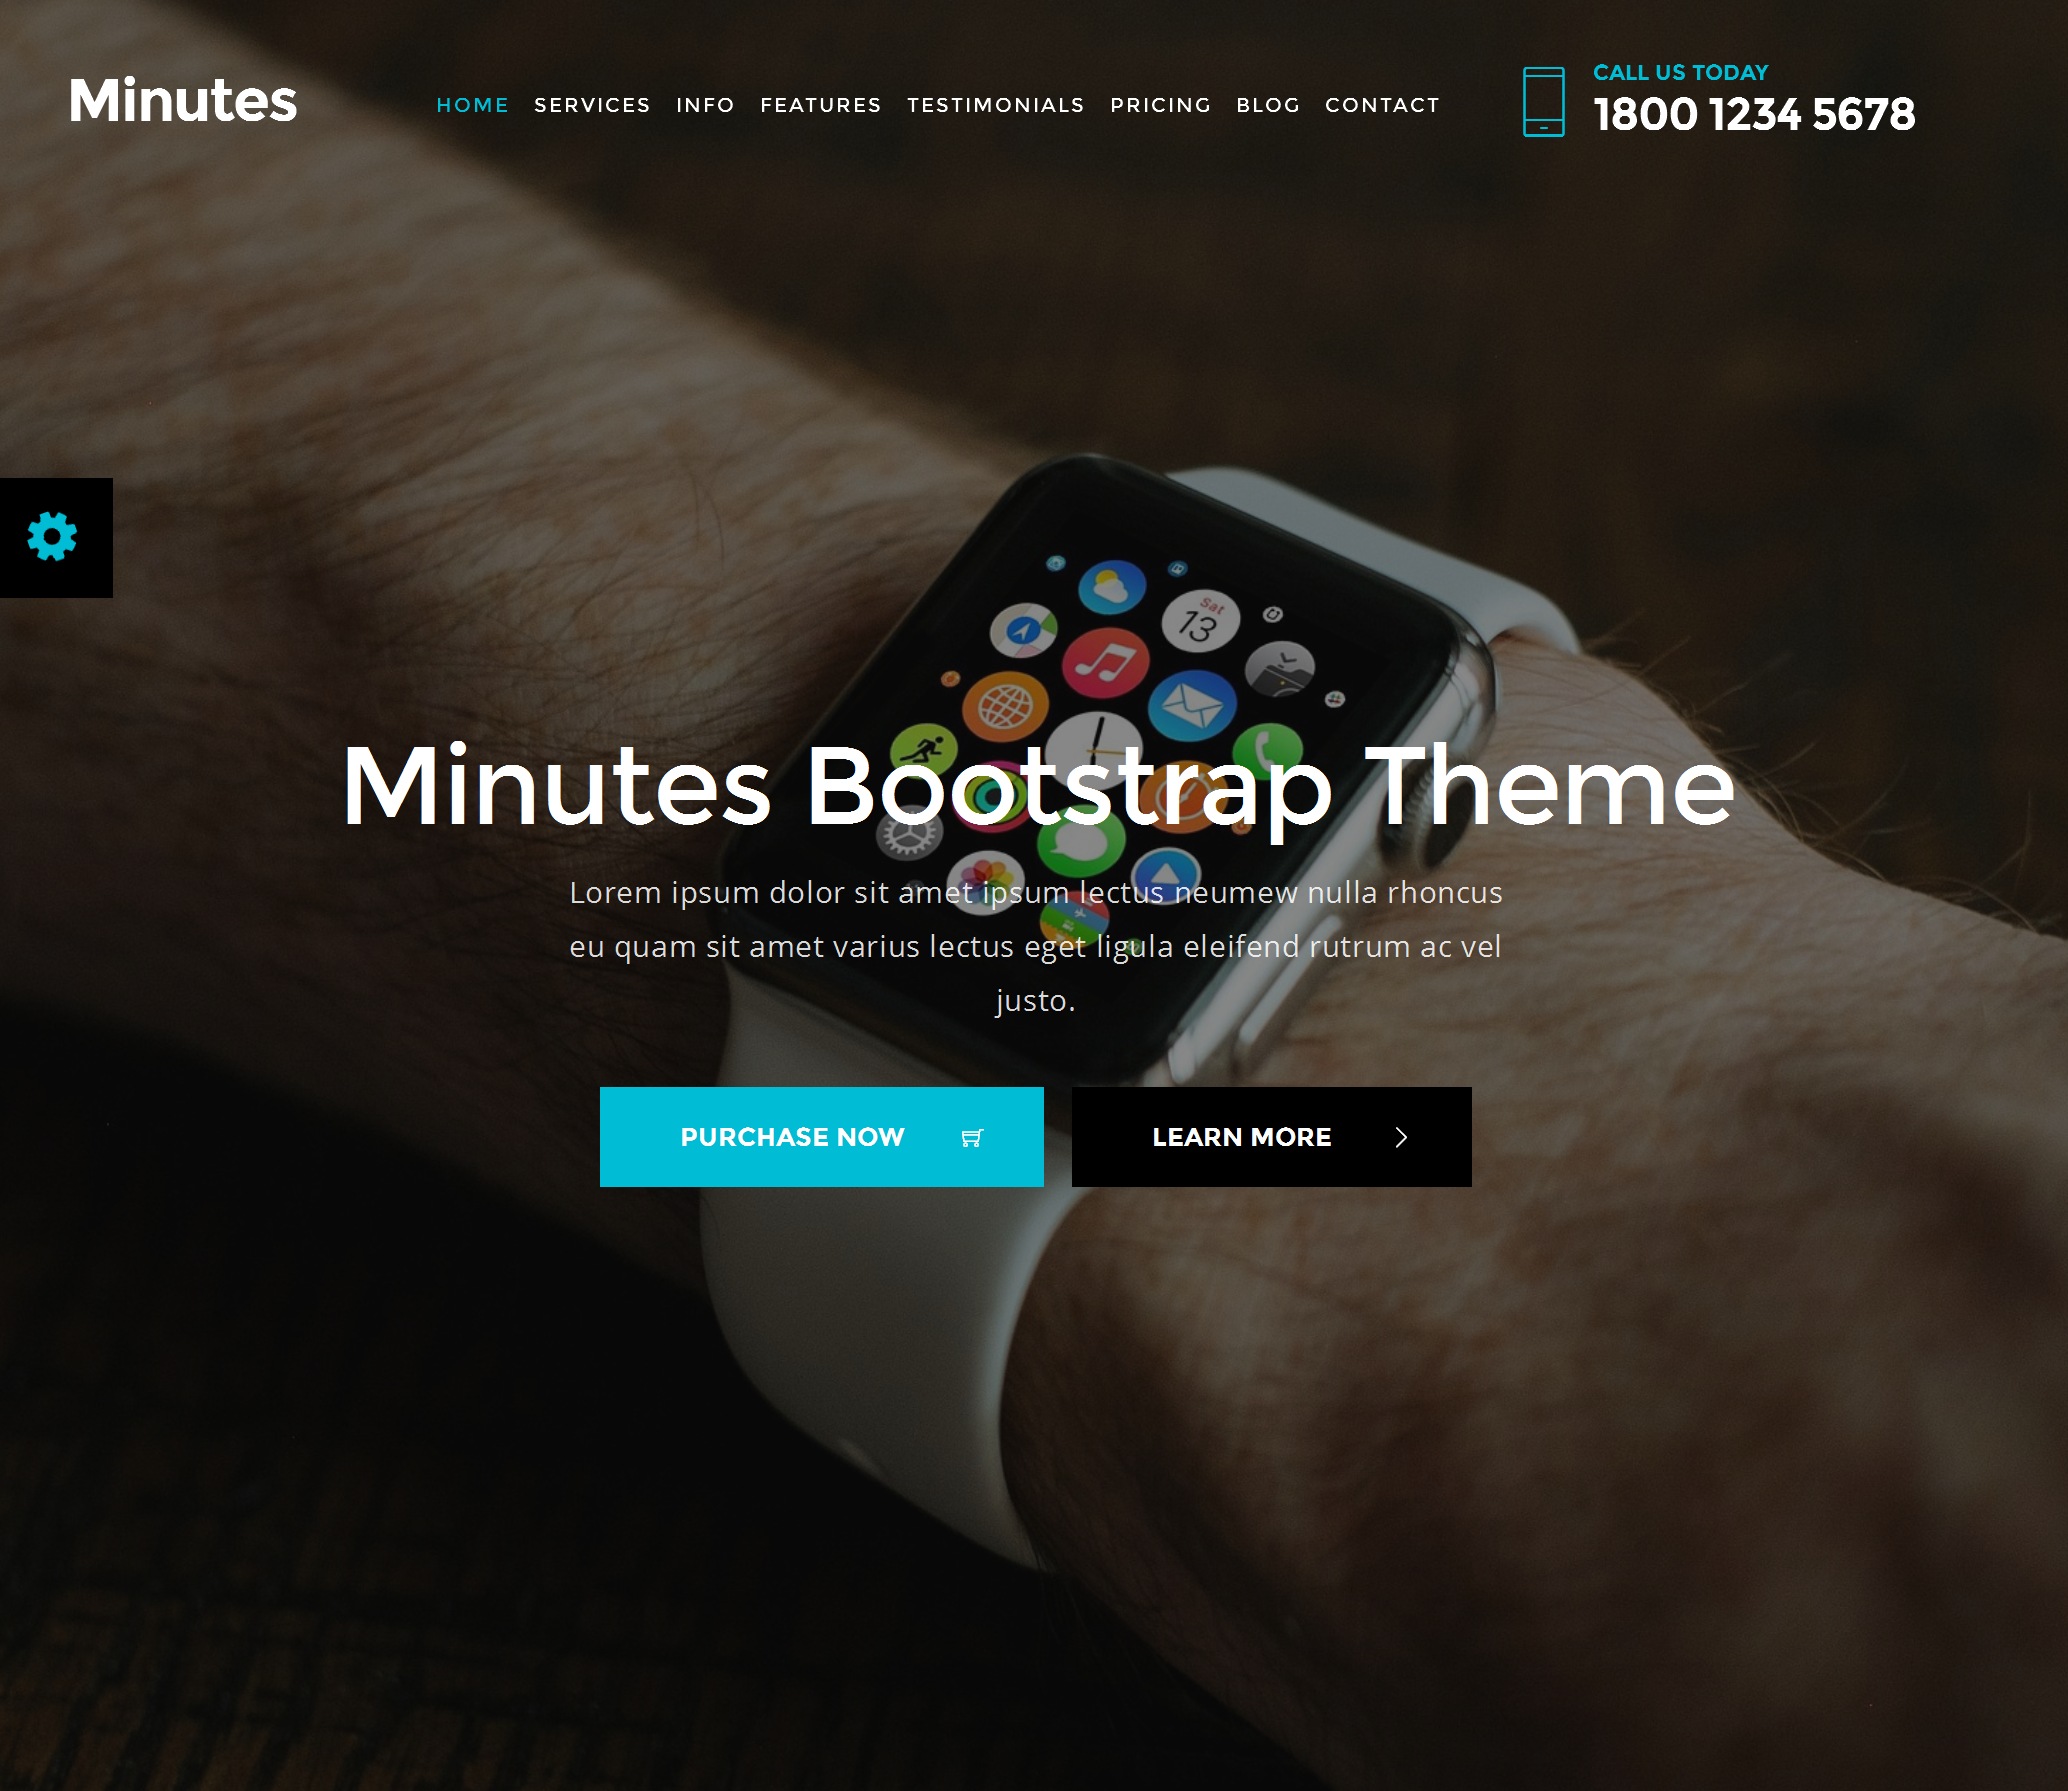Screen dimensions: 2068x1791
Task: Expand the PRICING section dropdown
Action: click(x=1161, y=104)
